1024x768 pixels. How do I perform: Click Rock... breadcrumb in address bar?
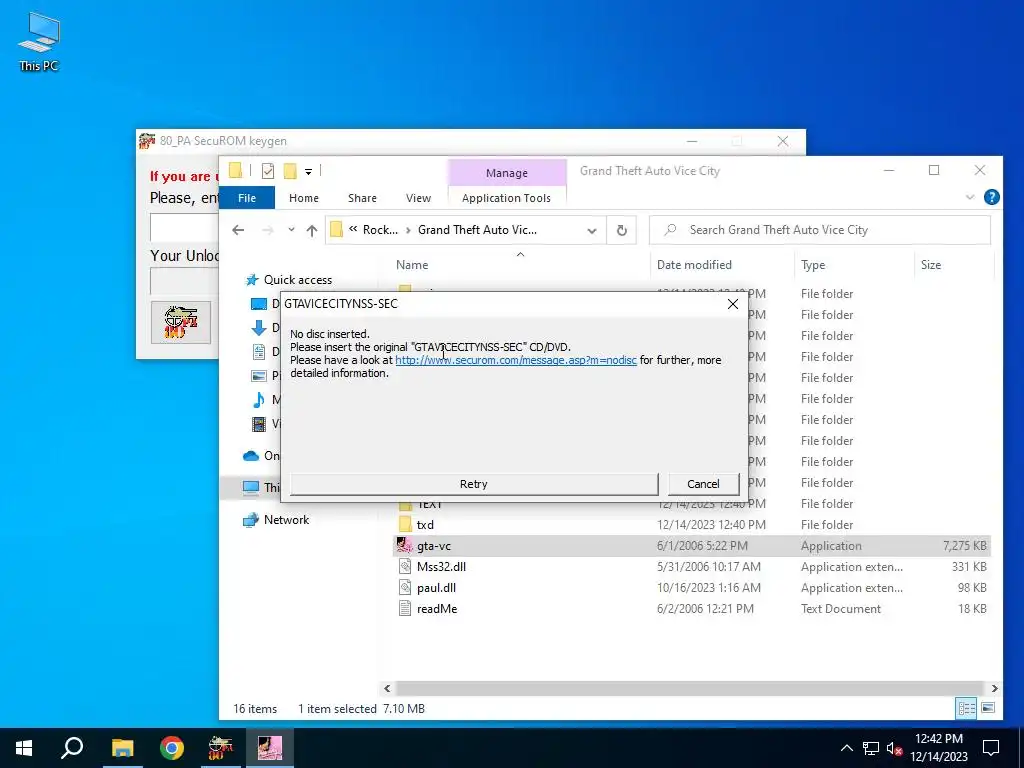(x=380, y=230)
